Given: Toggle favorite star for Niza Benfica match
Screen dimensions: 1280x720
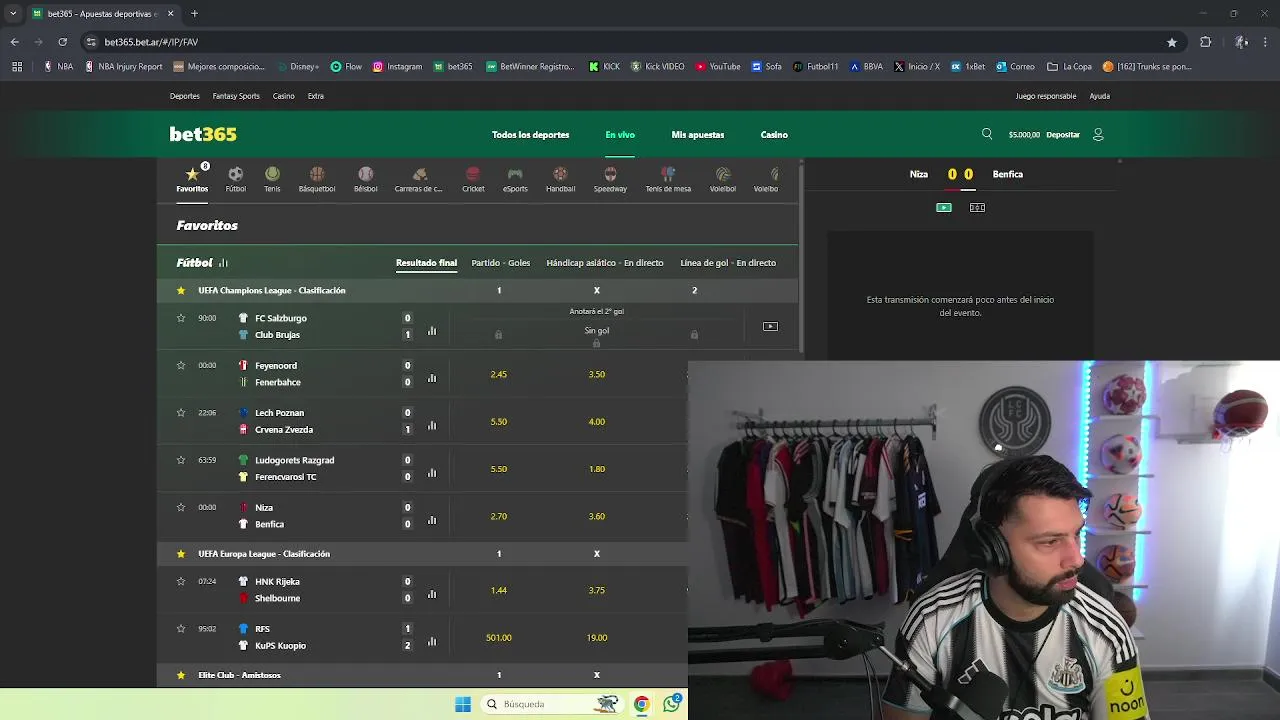Looking at the screenshot, I should [x=181, y=507].
